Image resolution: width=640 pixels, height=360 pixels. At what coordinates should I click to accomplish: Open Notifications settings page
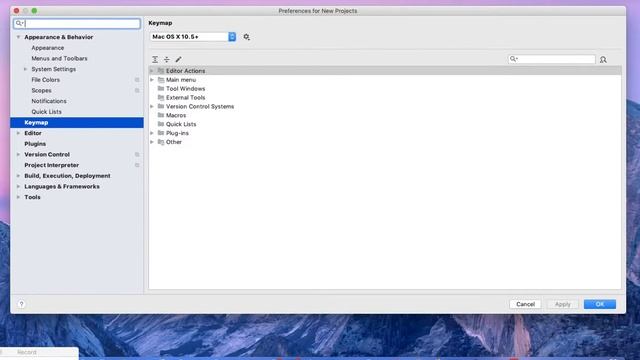(49, 101)
